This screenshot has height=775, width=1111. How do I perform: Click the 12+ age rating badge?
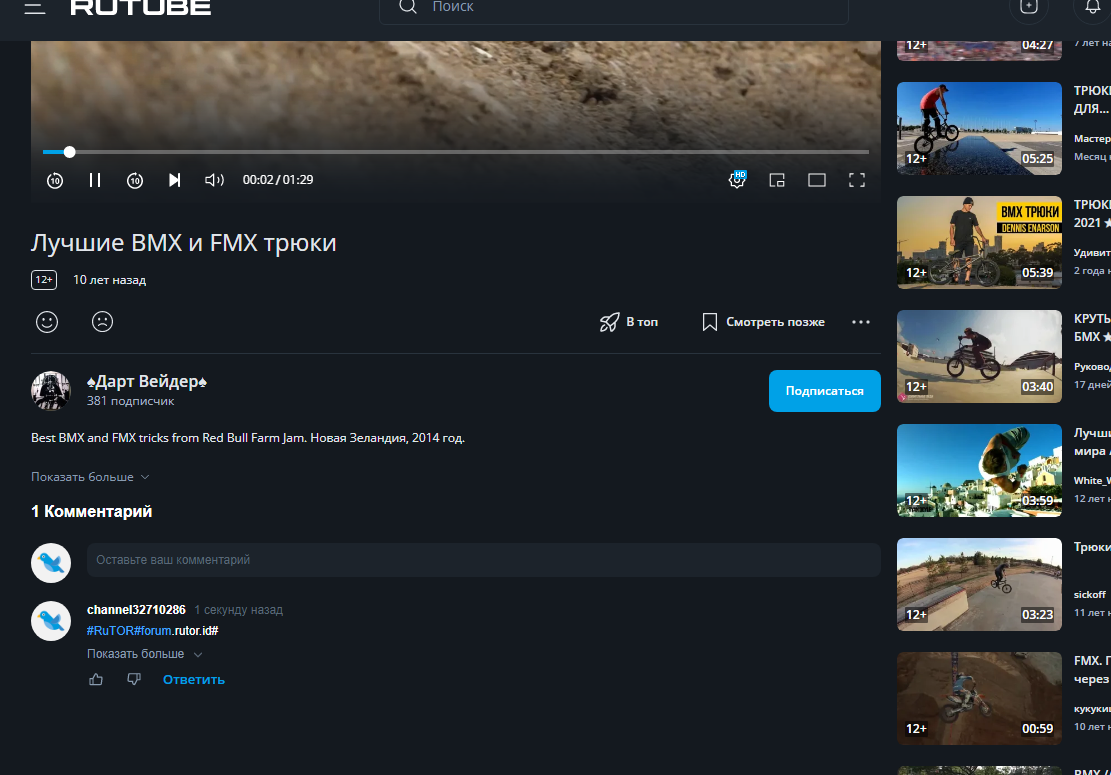coord(44,280)
